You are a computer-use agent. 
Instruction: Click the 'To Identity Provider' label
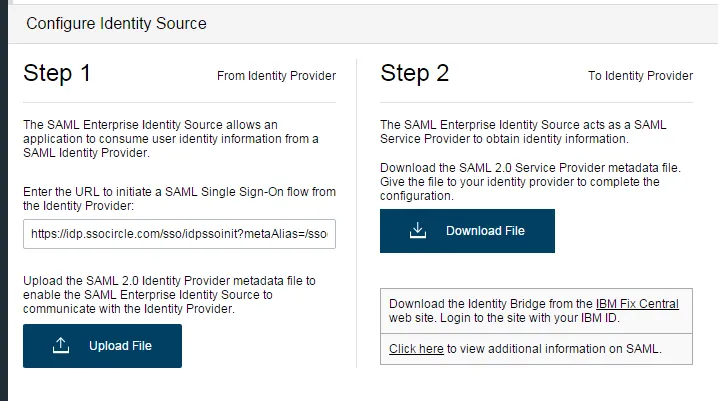point(639,75)
